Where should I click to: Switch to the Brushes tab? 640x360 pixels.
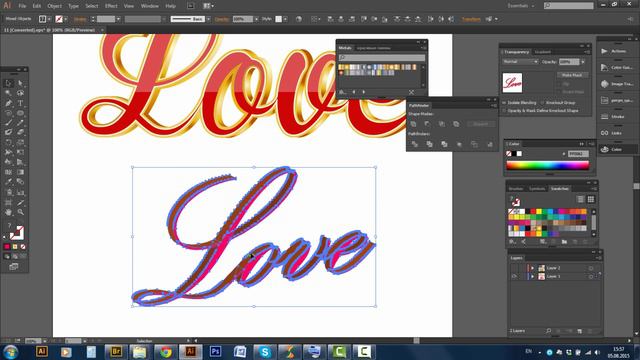[x=516, y=189]
